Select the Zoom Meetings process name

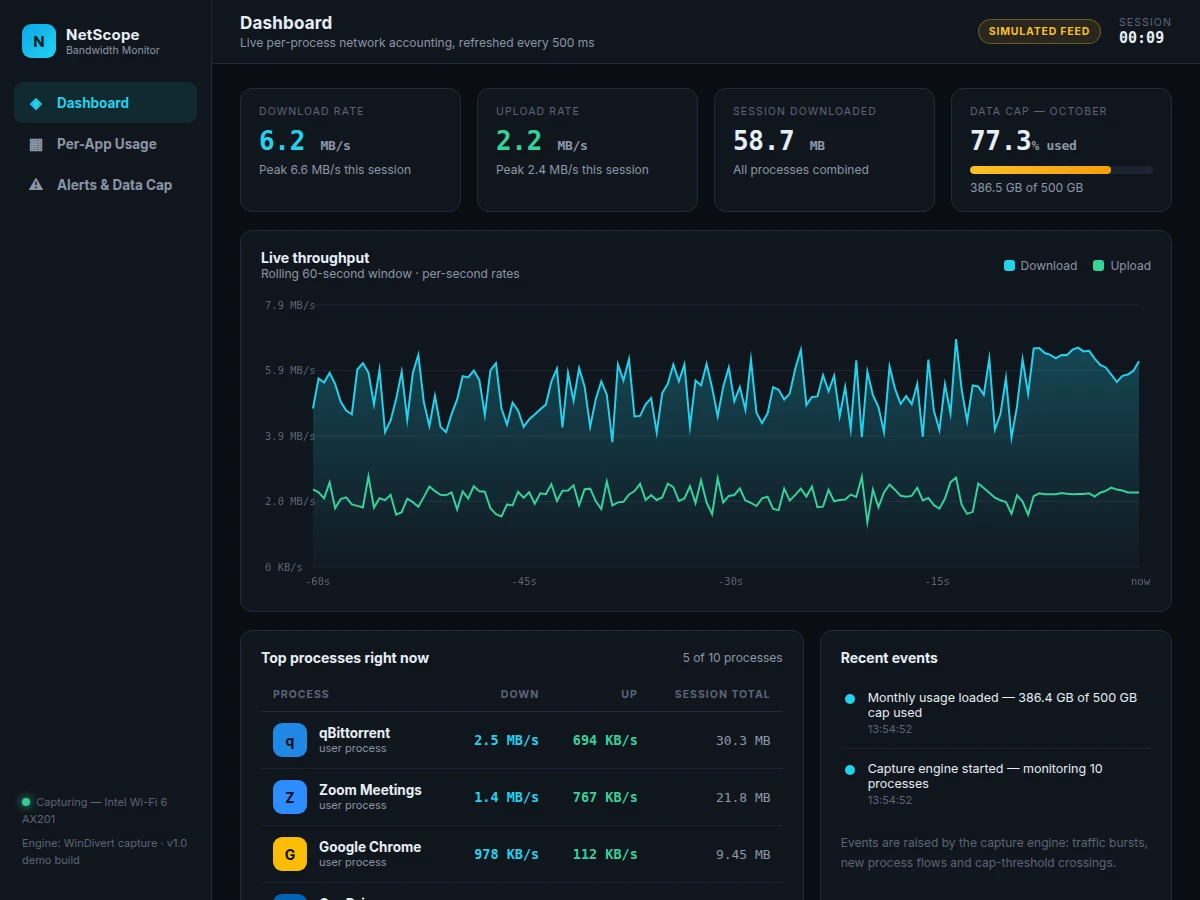370,790
